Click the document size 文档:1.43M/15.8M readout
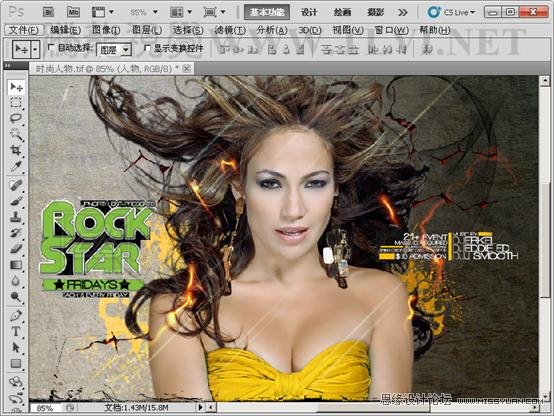The height and width of the screenshot is (416, 554). tap(137, 408)
